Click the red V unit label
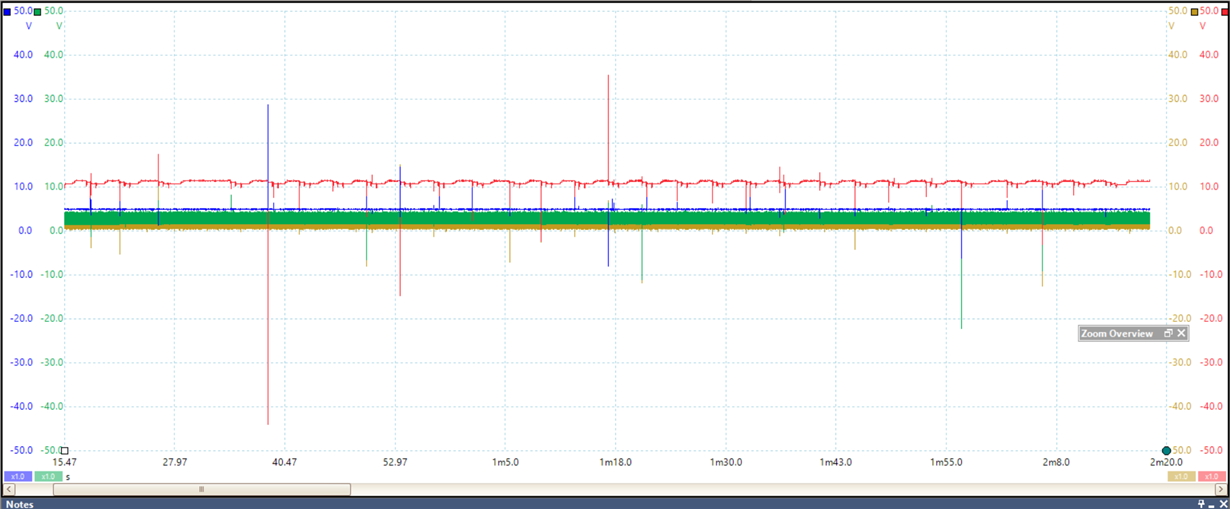1230x509 pixels. click(x=1201, y=26)
